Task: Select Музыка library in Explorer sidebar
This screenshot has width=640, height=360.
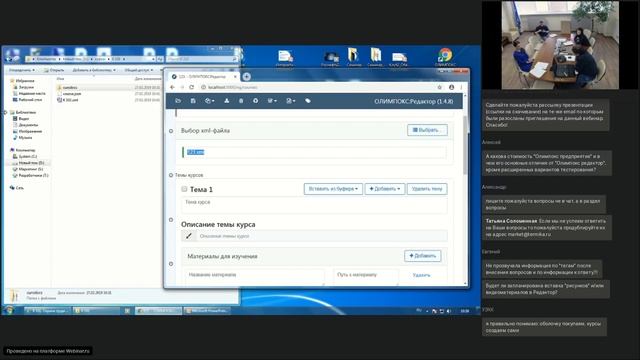Action: click(22, 138)
